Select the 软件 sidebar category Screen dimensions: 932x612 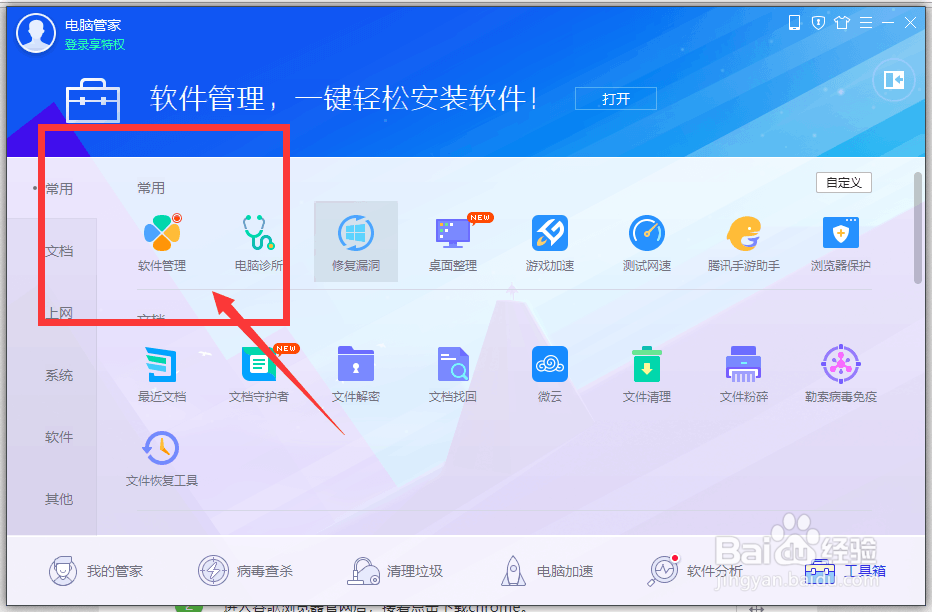(x=59, y=437)
